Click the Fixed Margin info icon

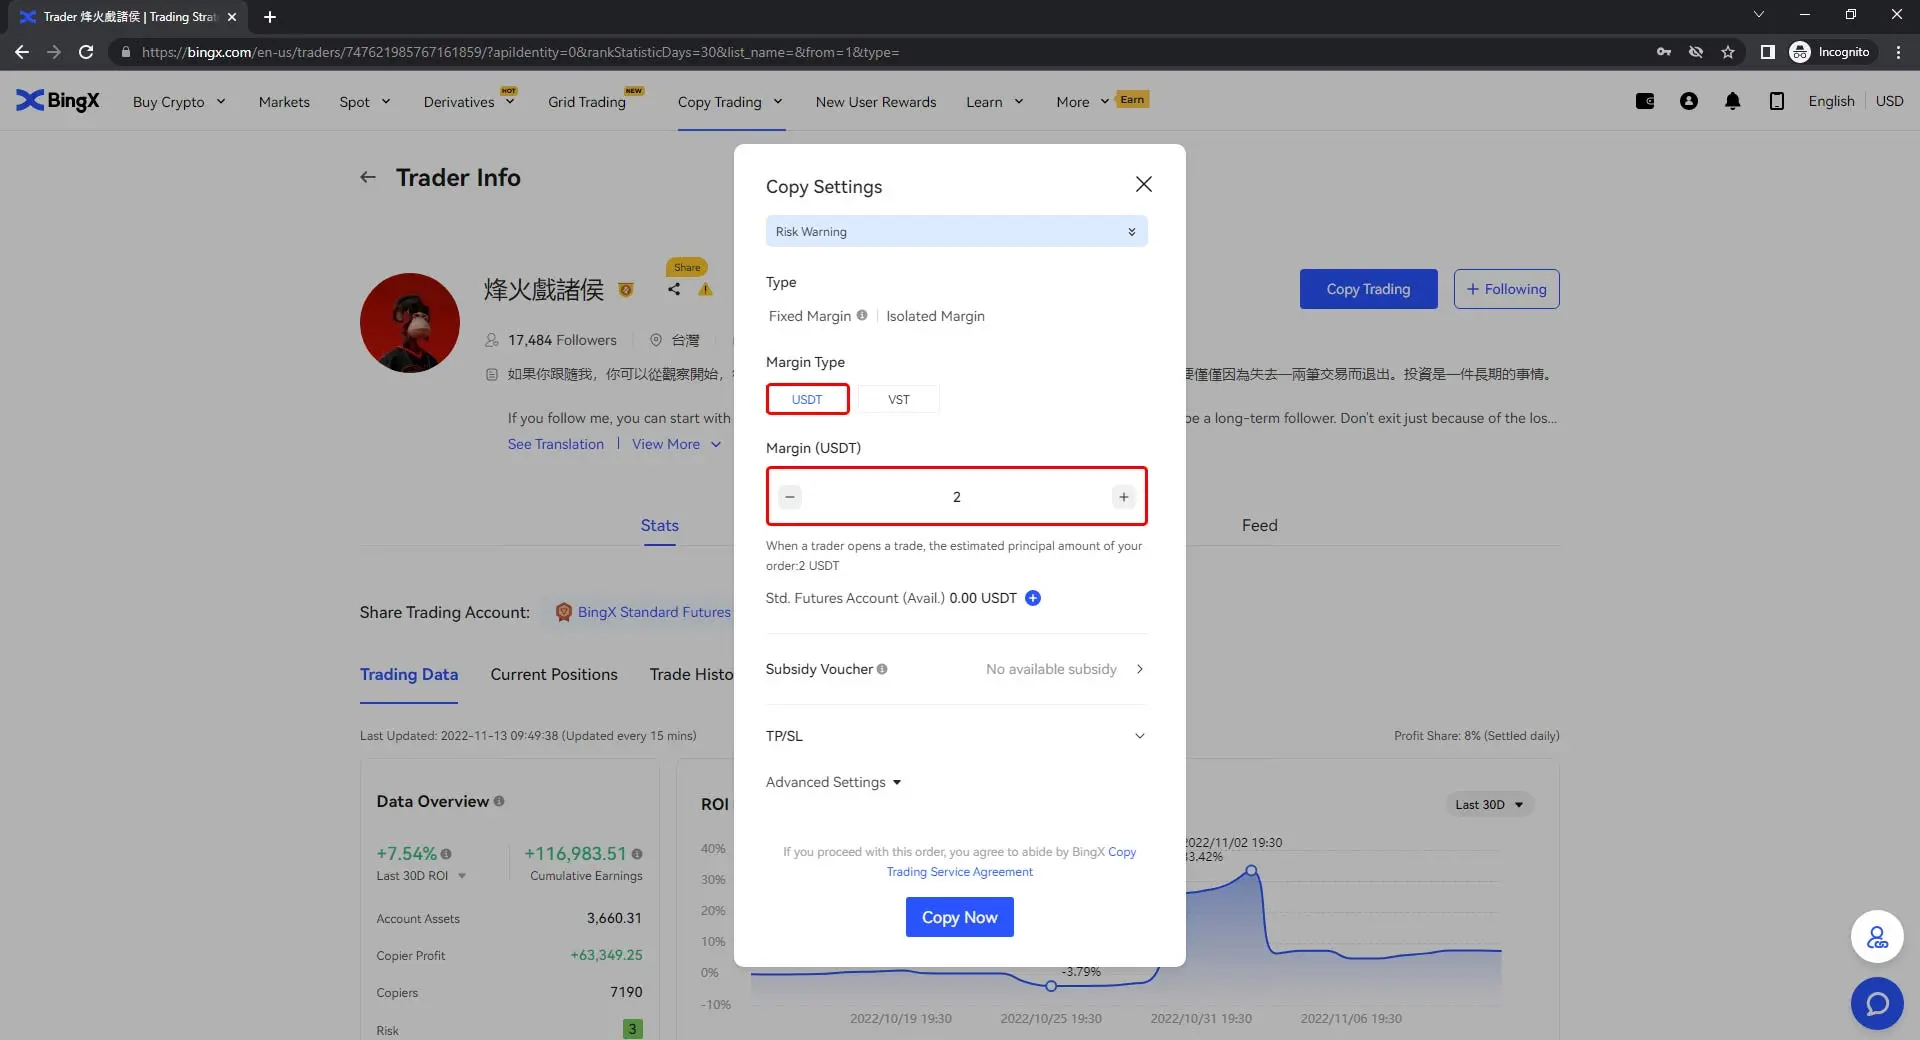click(862, 315)
